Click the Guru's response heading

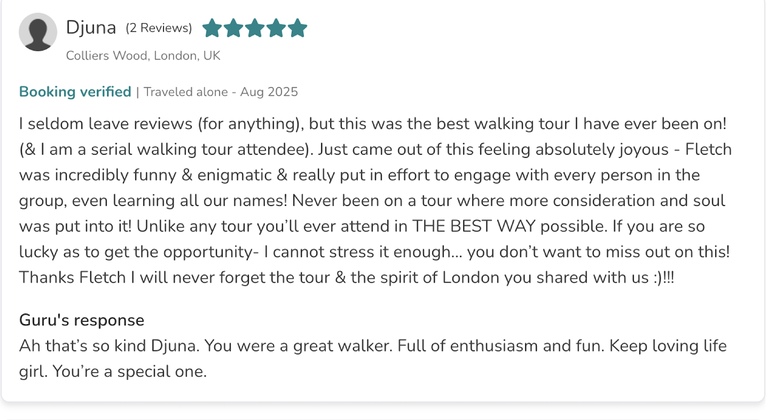(82, 320)
